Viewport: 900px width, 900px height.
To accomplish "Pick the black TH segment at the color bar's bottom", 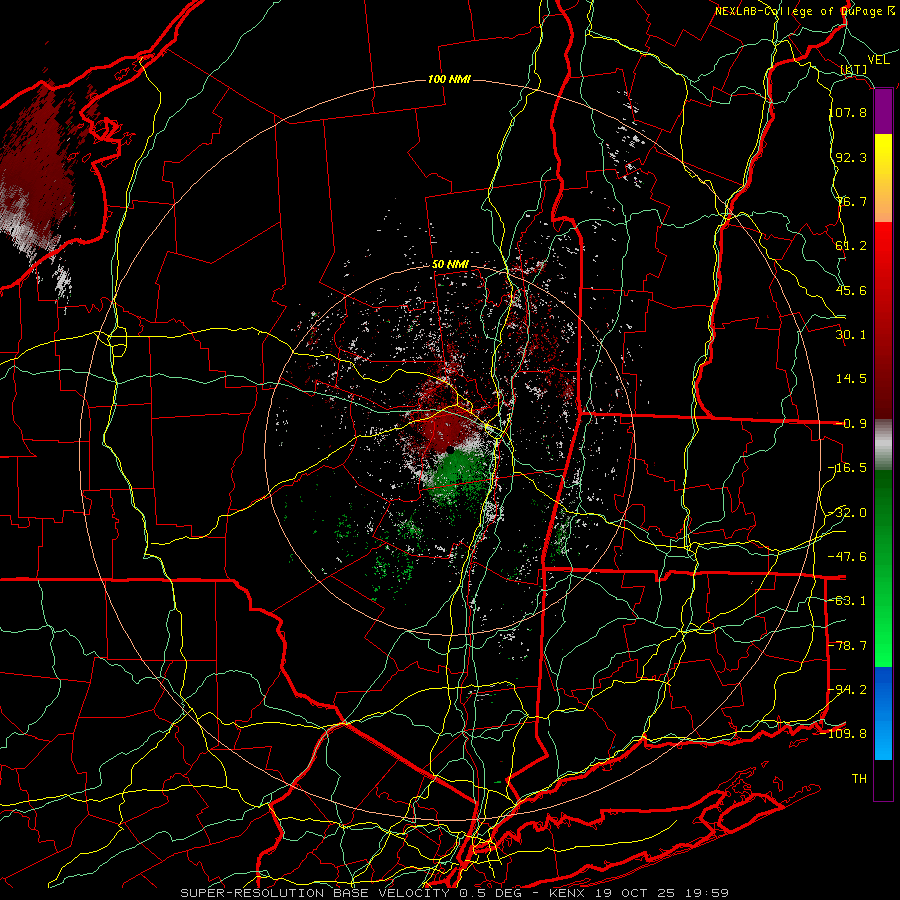I will point(883,779).
